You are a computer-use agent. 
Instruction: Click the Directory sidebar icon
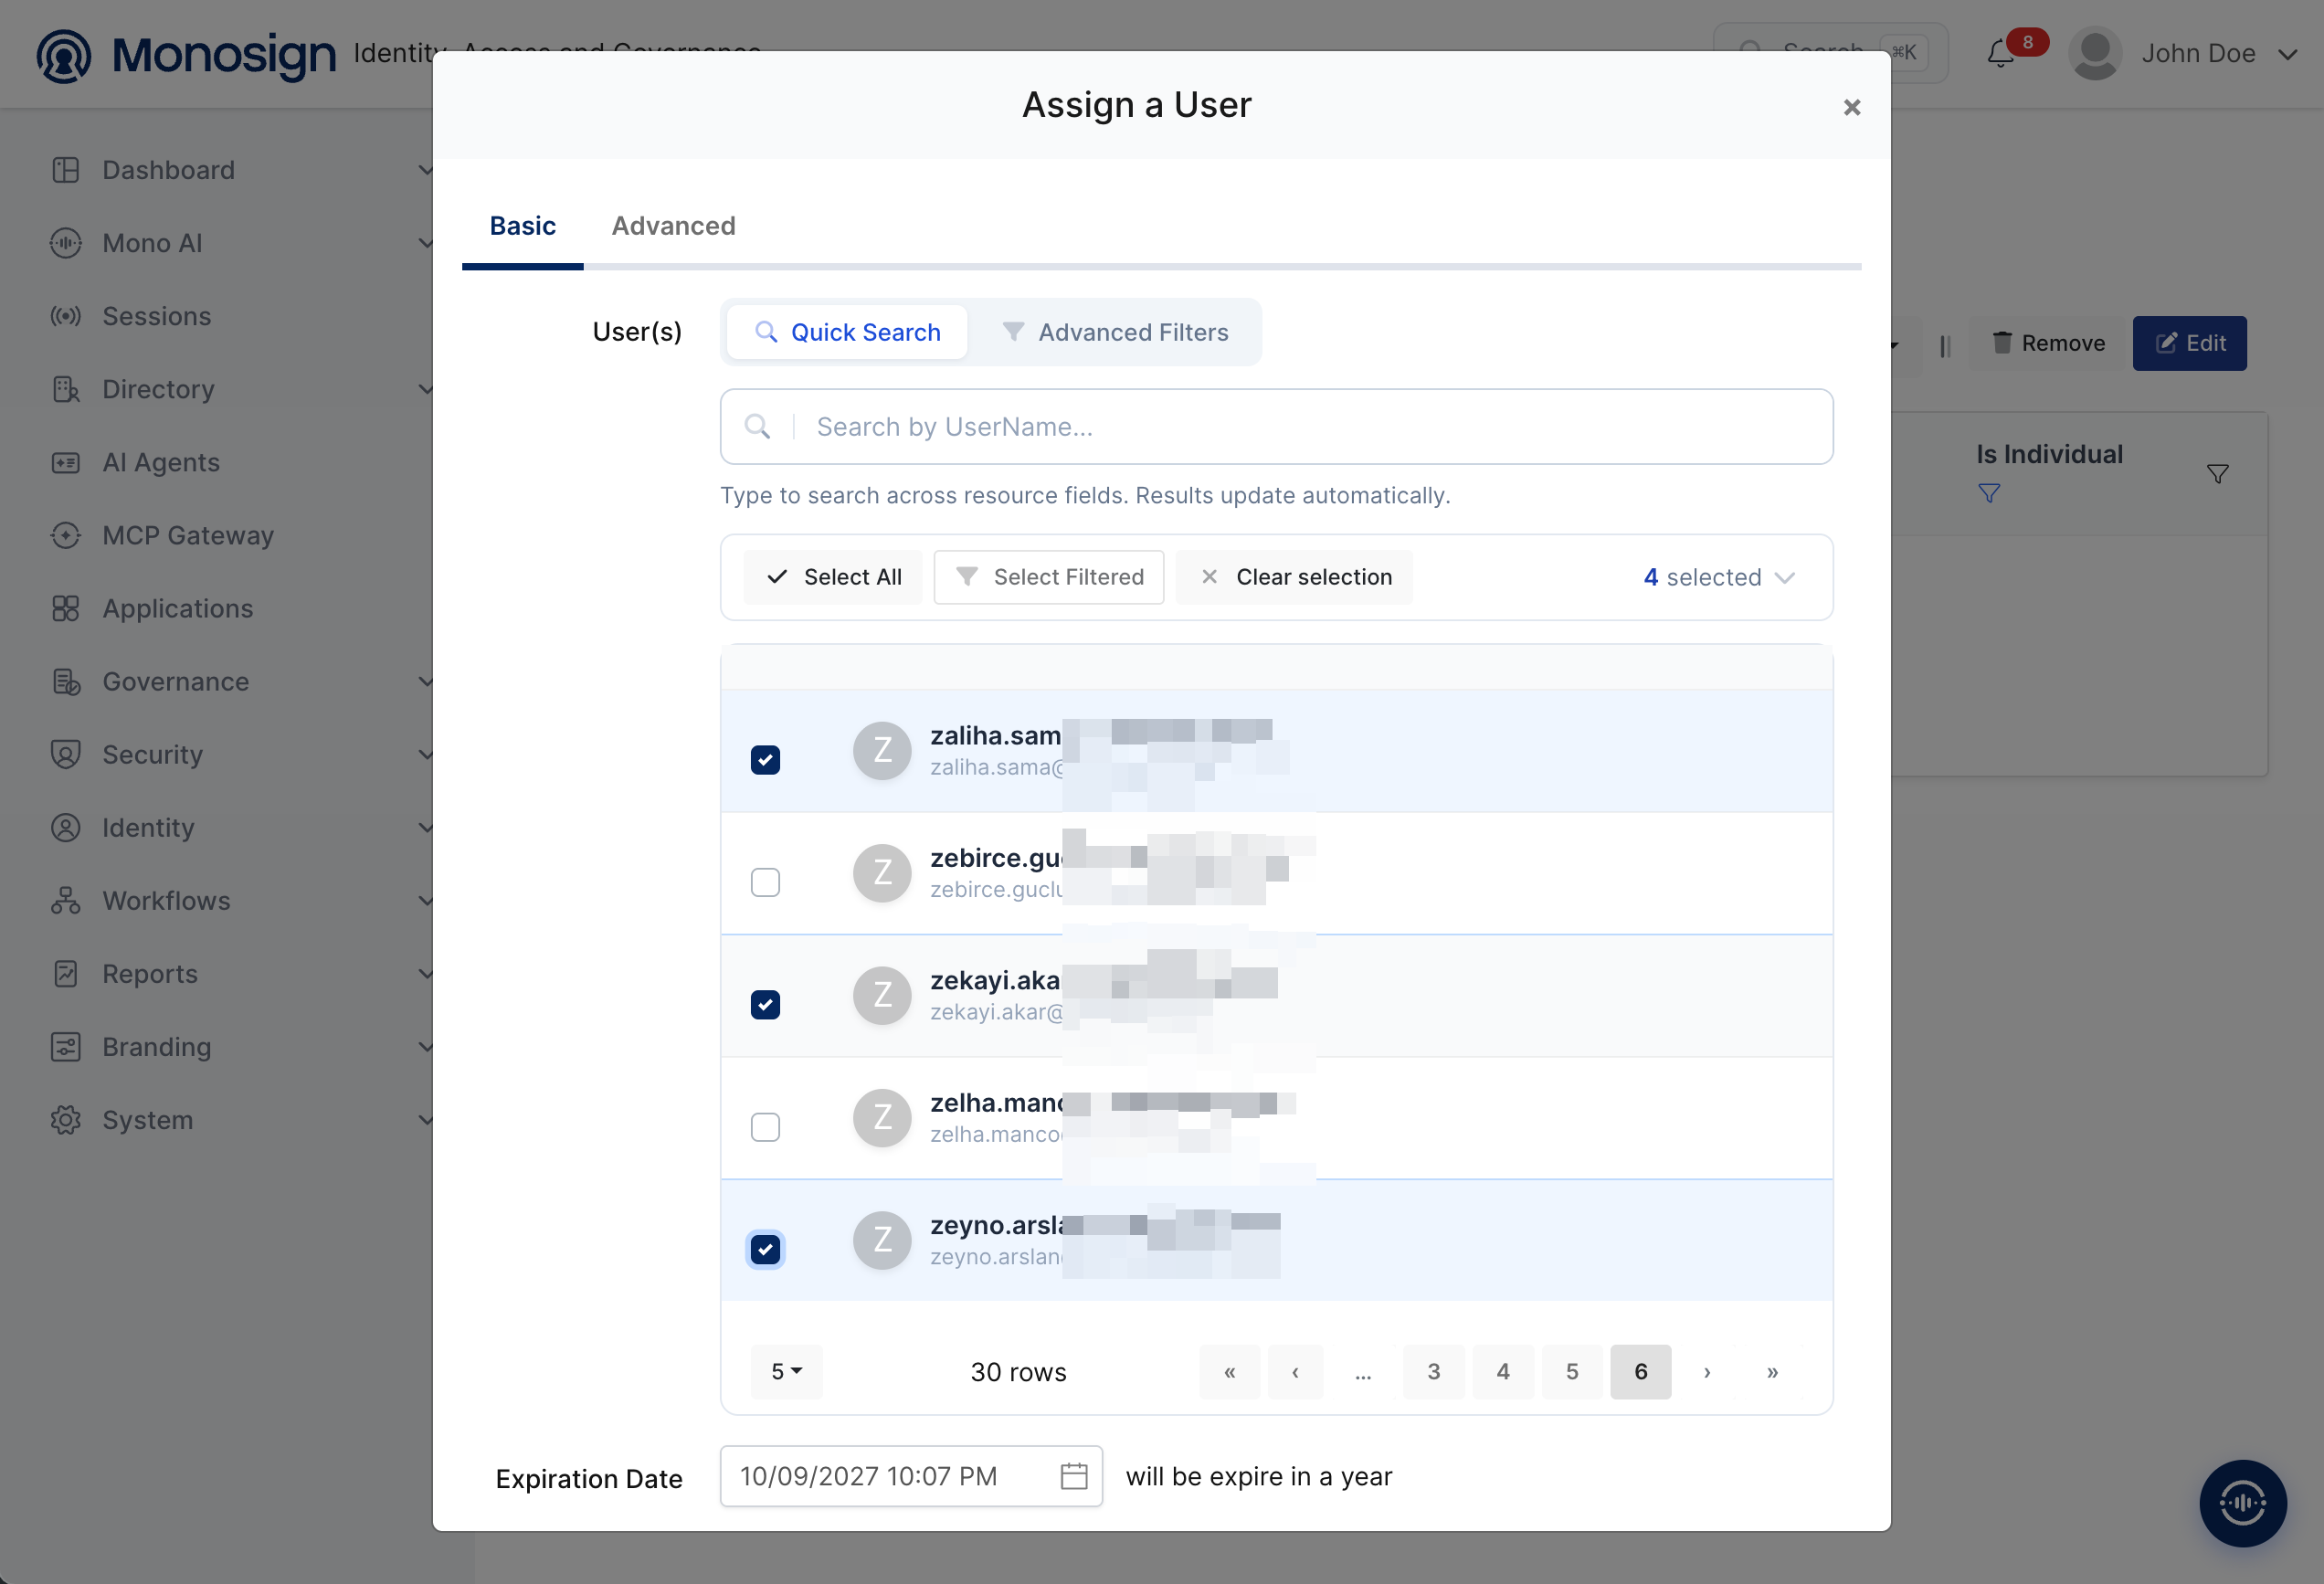66,389
